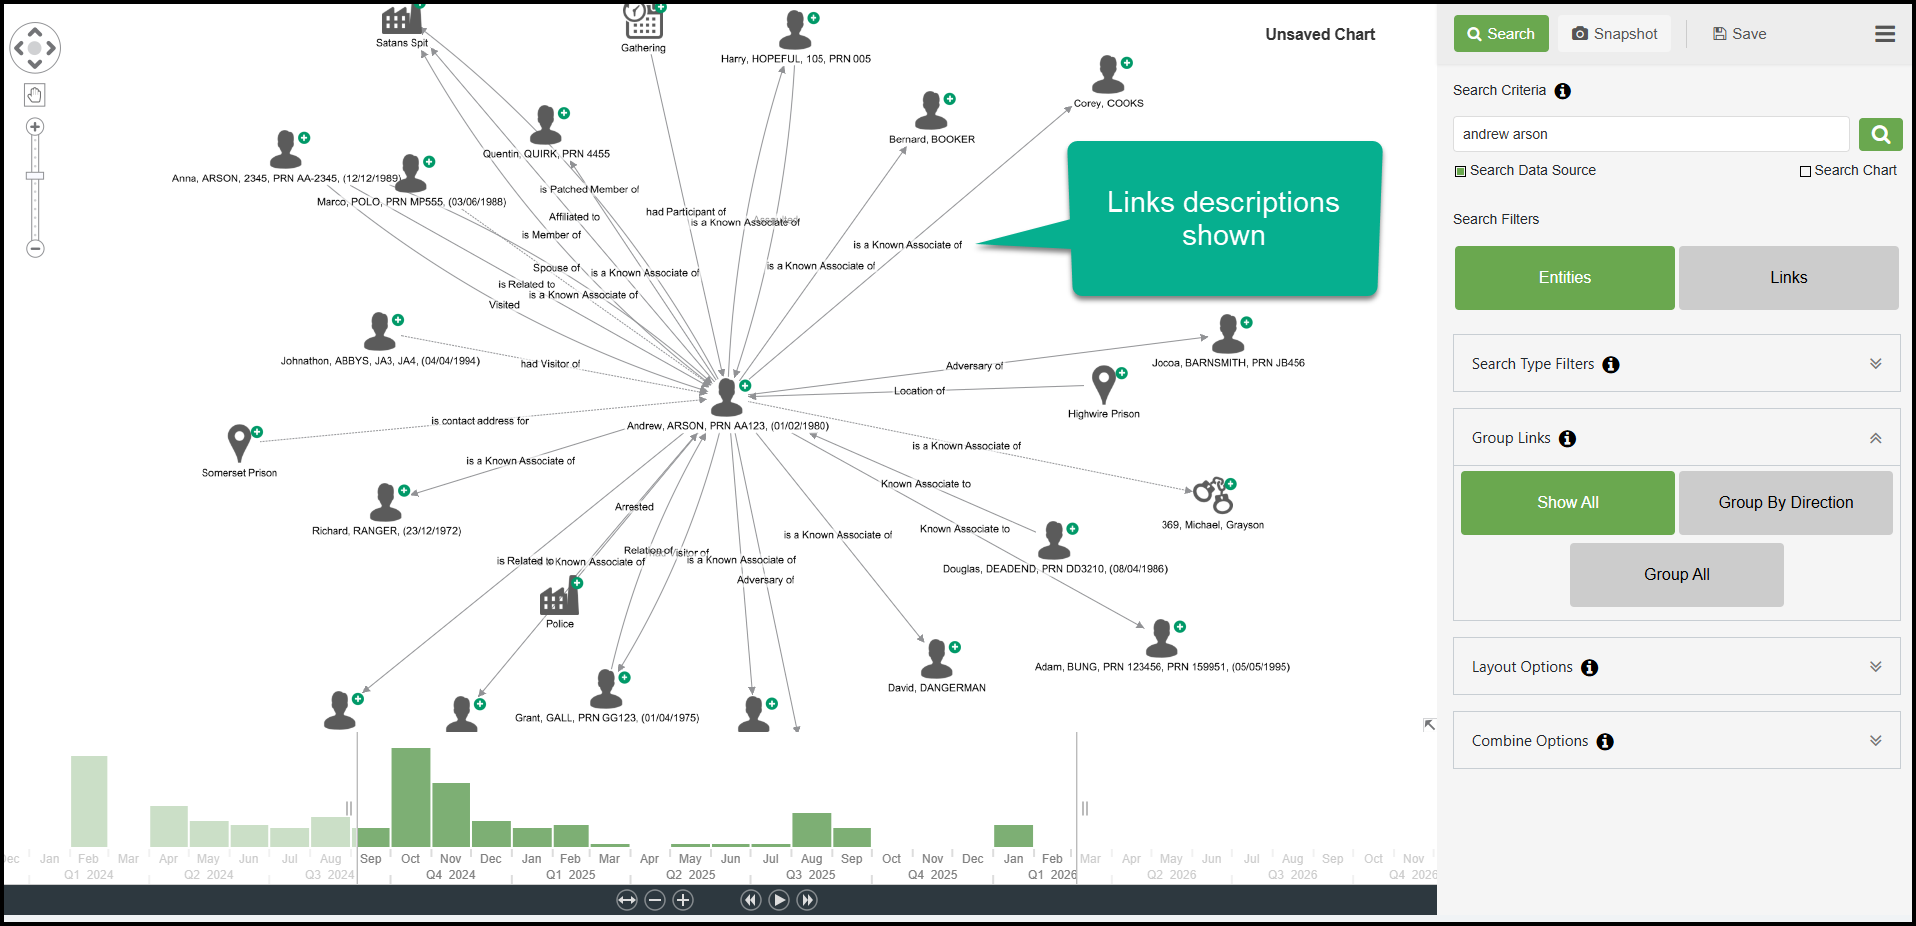Switch to the Entities filter tab
This screenshot has width=1916, height=926.
click(1564, 278)
